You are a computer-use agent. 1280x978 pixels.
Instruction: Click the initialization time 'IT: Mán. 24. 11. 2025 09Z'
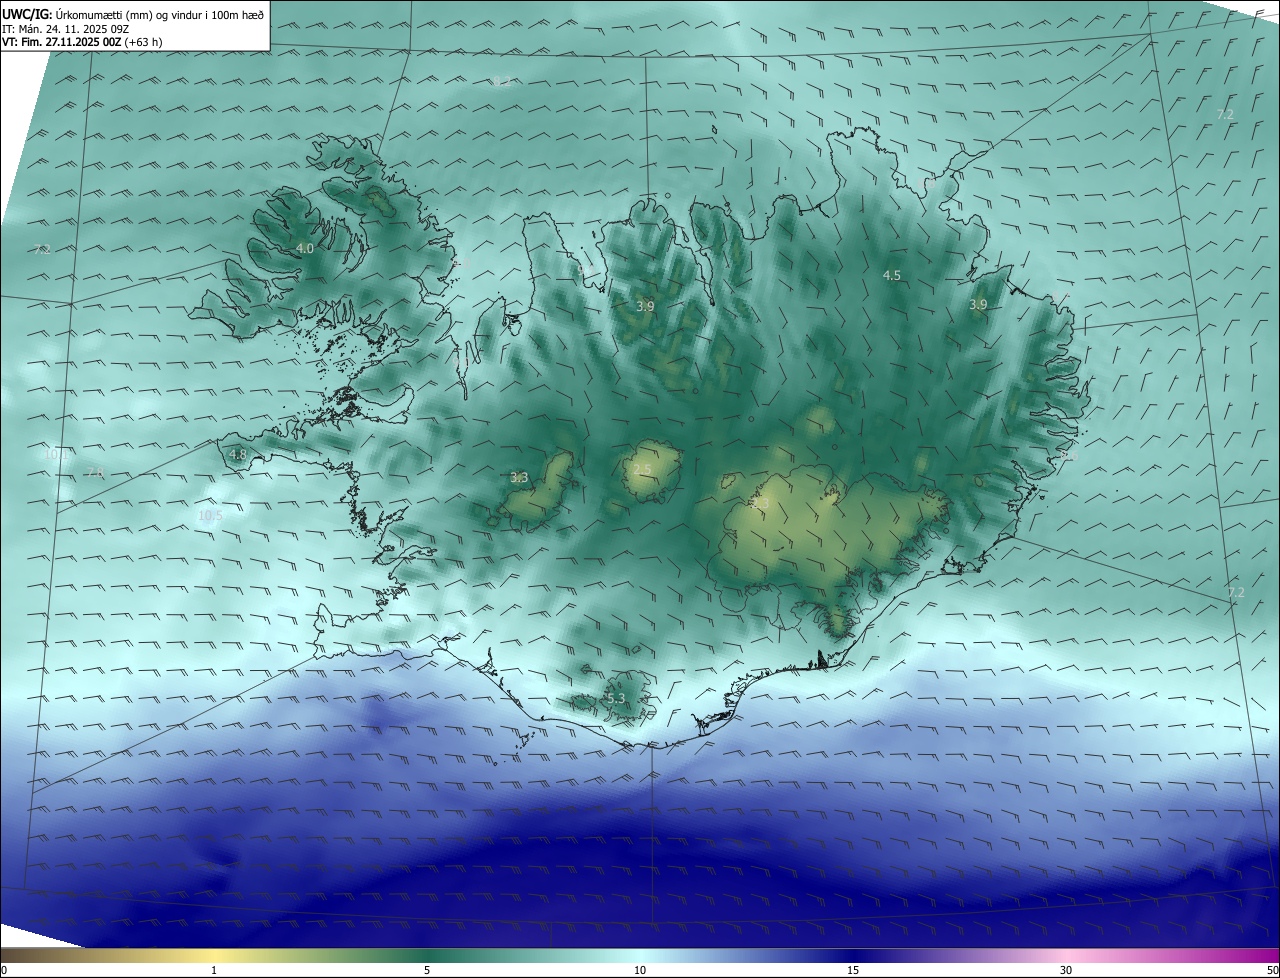pos(65,29)
